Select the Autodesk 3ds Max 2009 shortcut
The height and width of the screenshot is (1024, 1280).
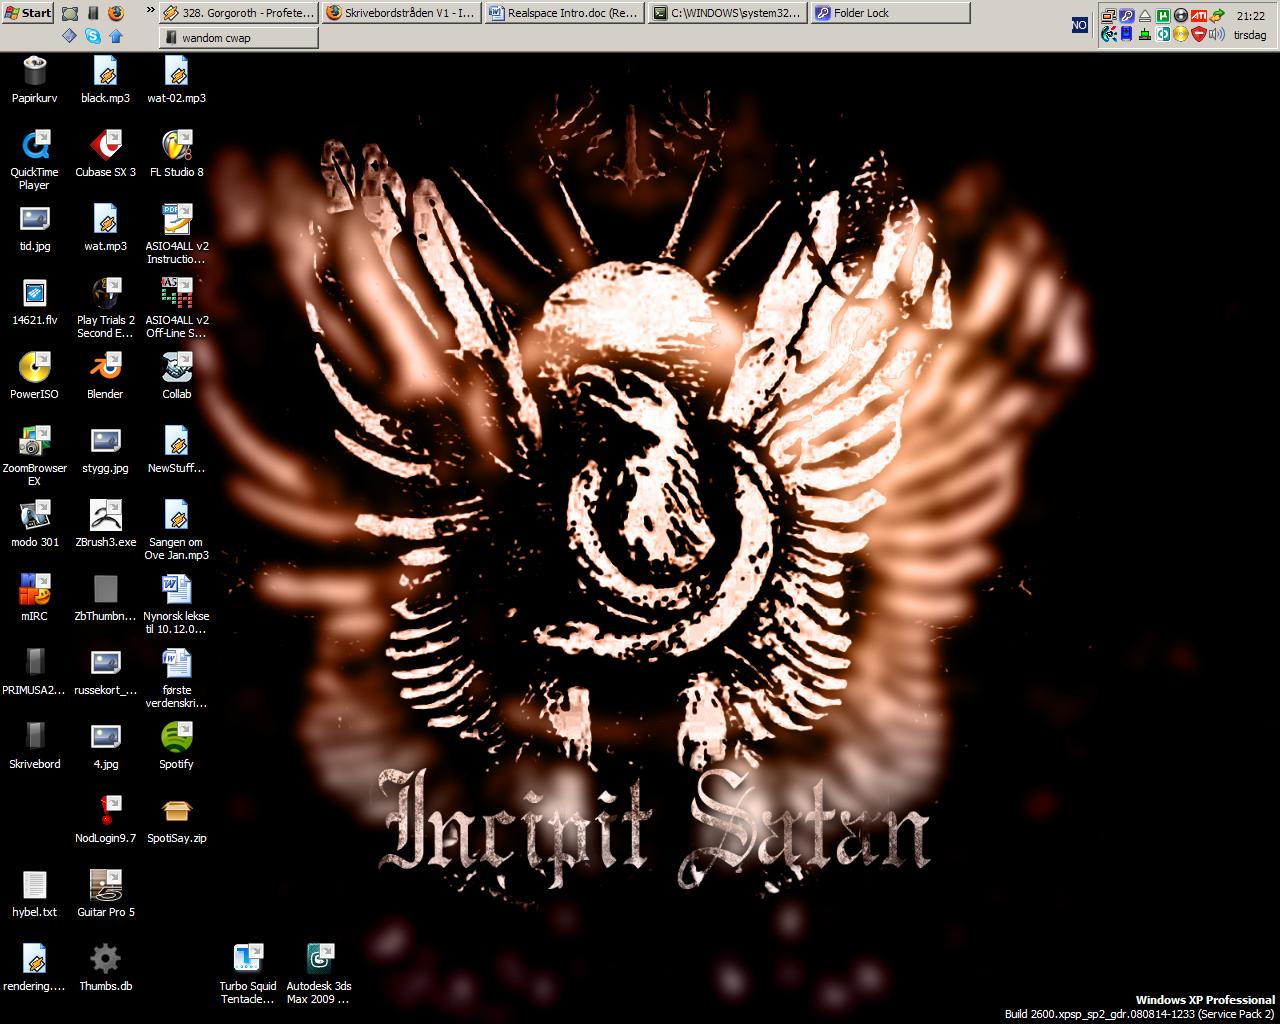pos(319,974)
